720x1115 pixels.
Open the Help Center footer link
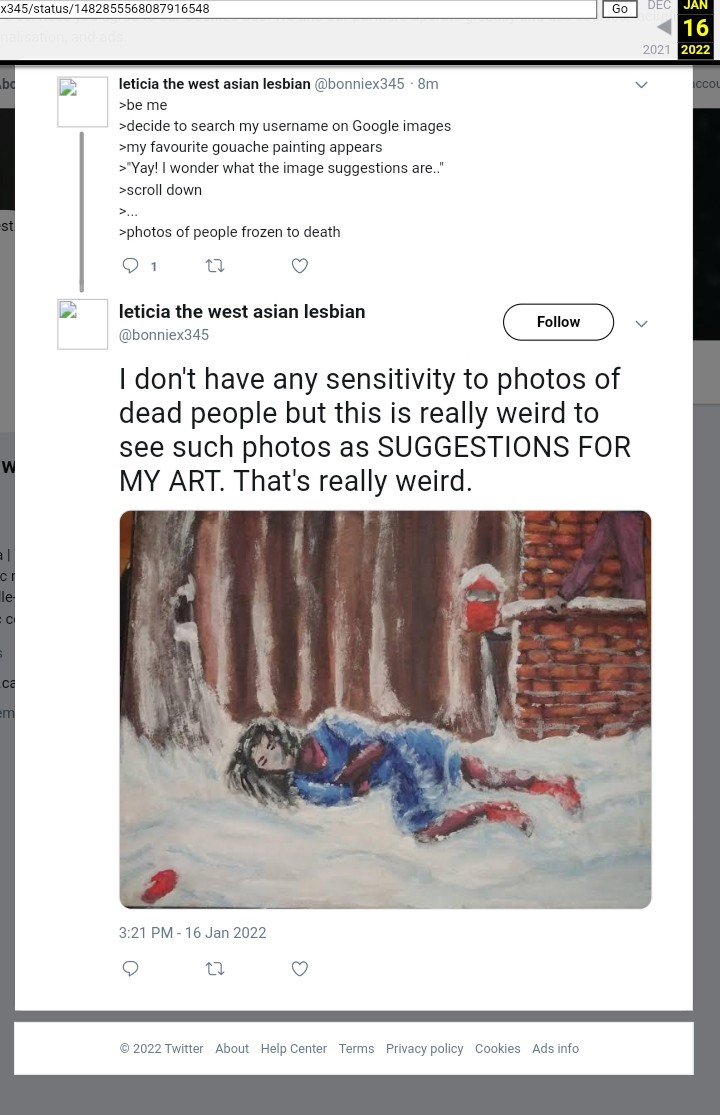coord(293,1048)
